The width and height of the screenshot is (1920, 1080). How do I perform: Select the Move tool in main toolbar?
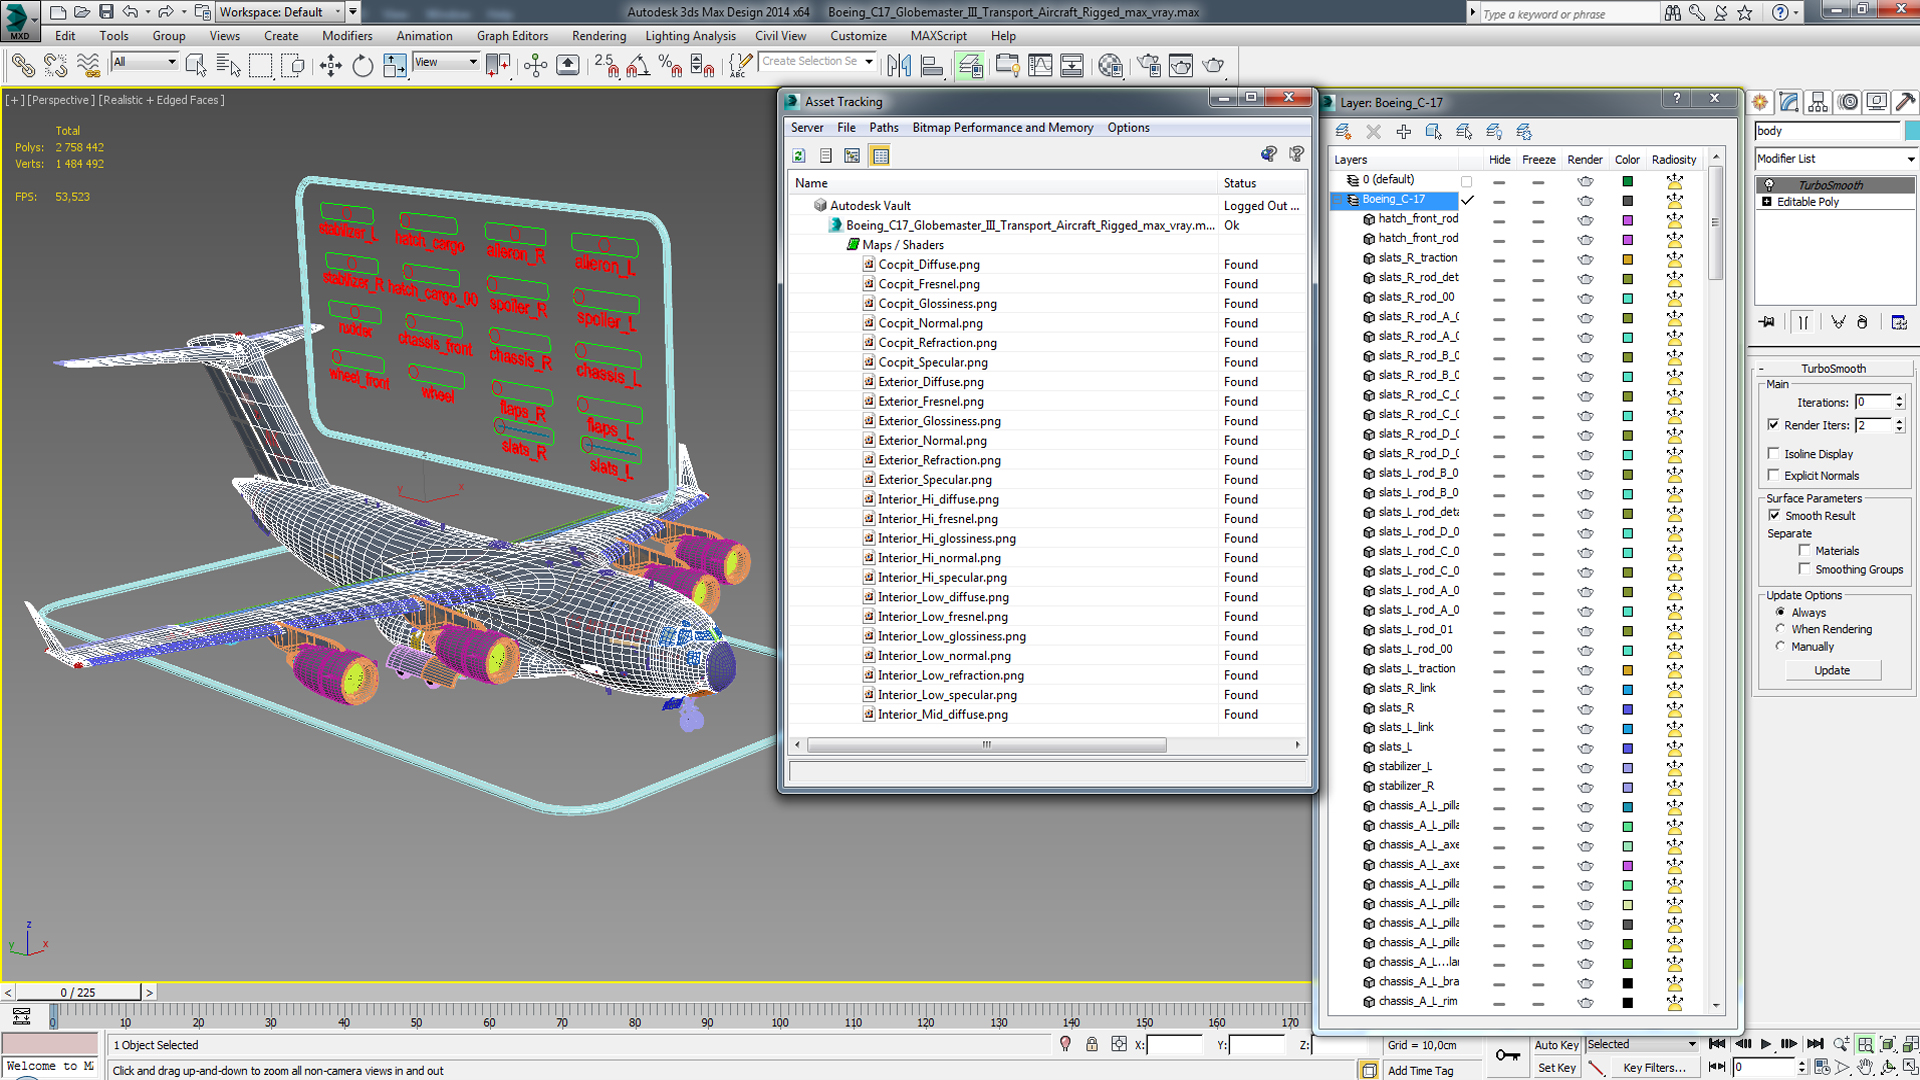[x=330, y=66]
